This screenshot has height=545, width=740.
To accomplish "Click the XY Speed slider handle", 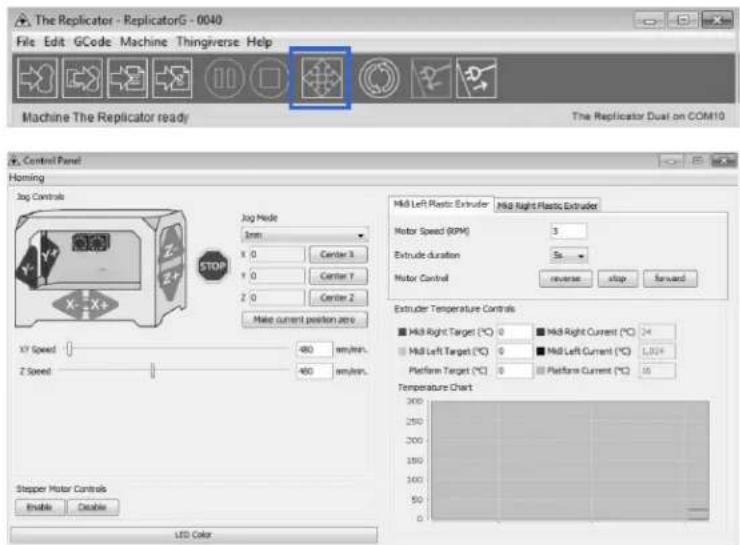I will (69, 349).
